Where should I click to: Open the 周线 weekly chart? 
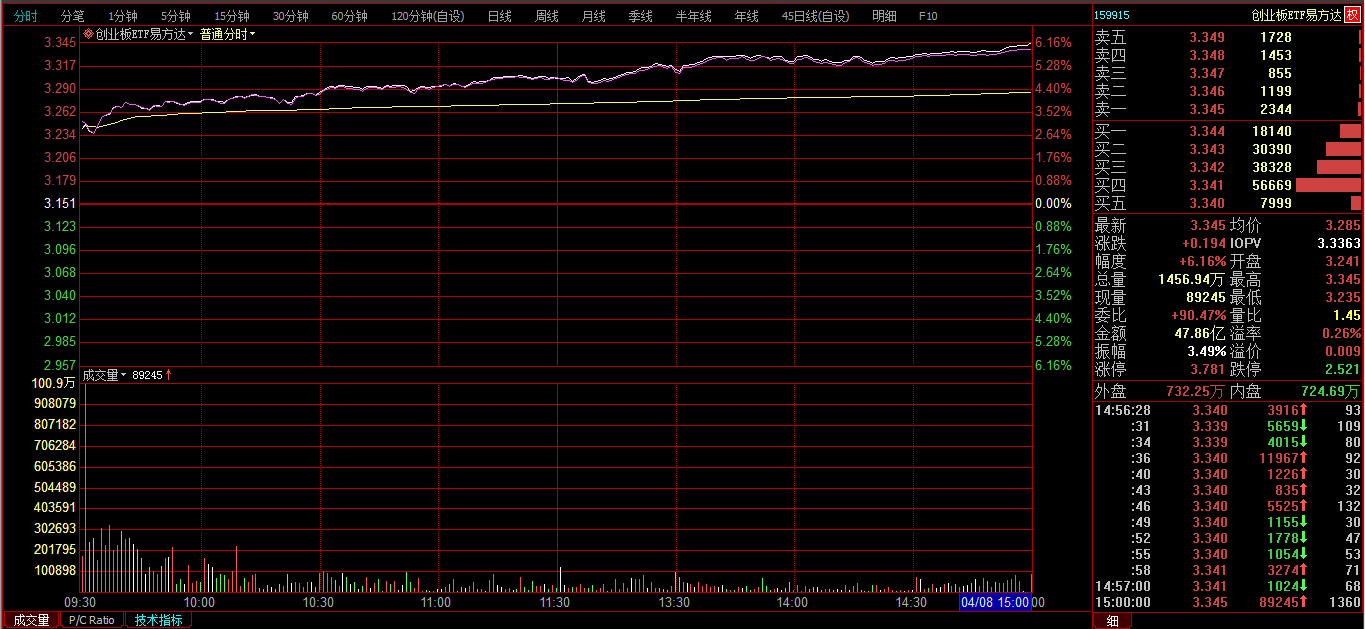click(x=546, y=16)
